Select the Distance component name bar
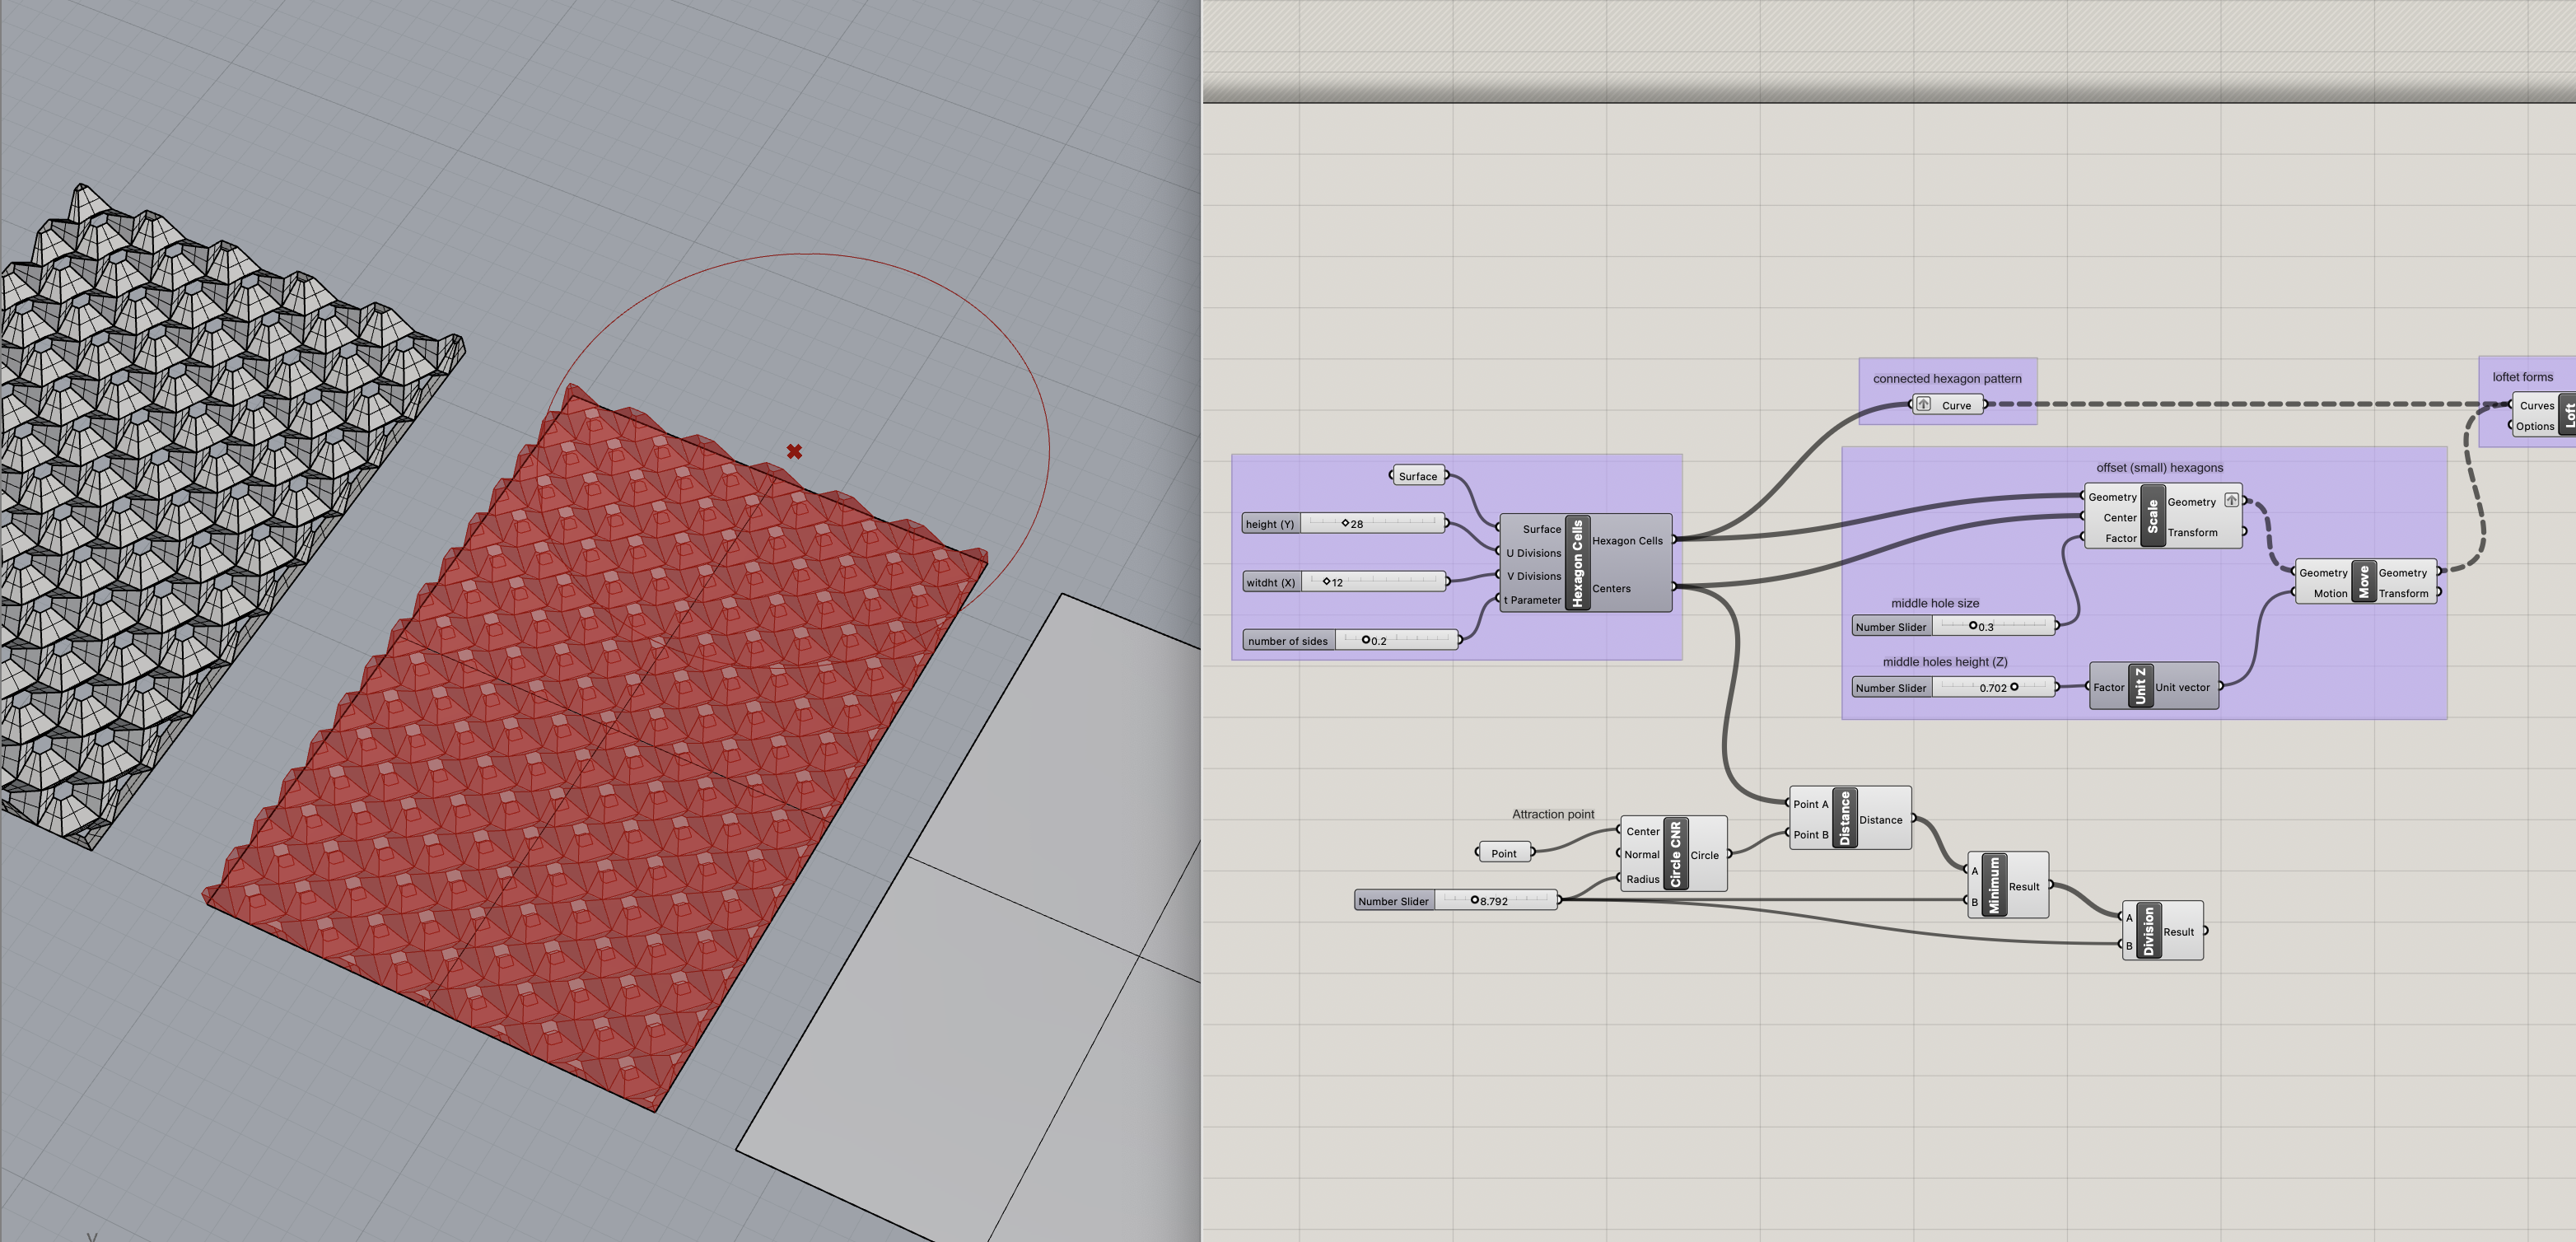2576x1242 pixels. [x=1845, y=818]
